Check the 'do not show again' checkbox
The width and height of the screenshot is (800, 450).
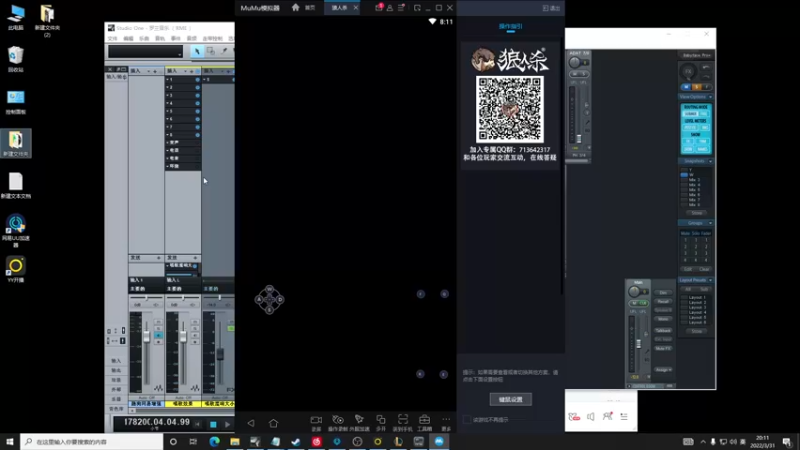point(467,419)
